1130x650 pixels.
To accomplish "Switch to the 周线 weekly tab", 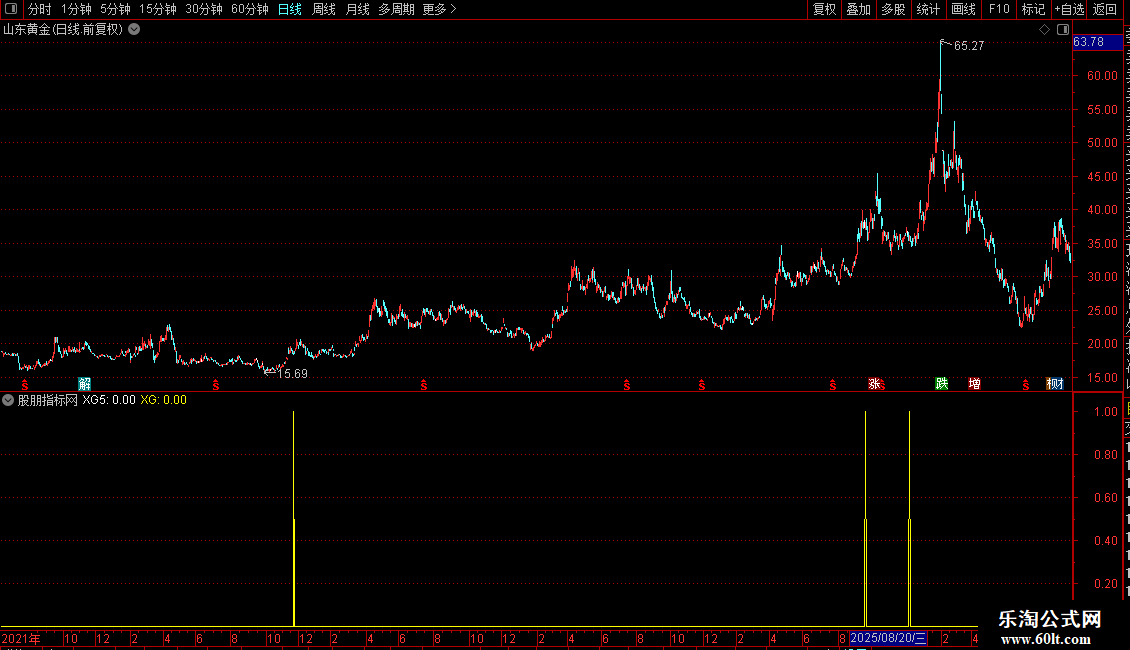I will click(x=324, y=9).
